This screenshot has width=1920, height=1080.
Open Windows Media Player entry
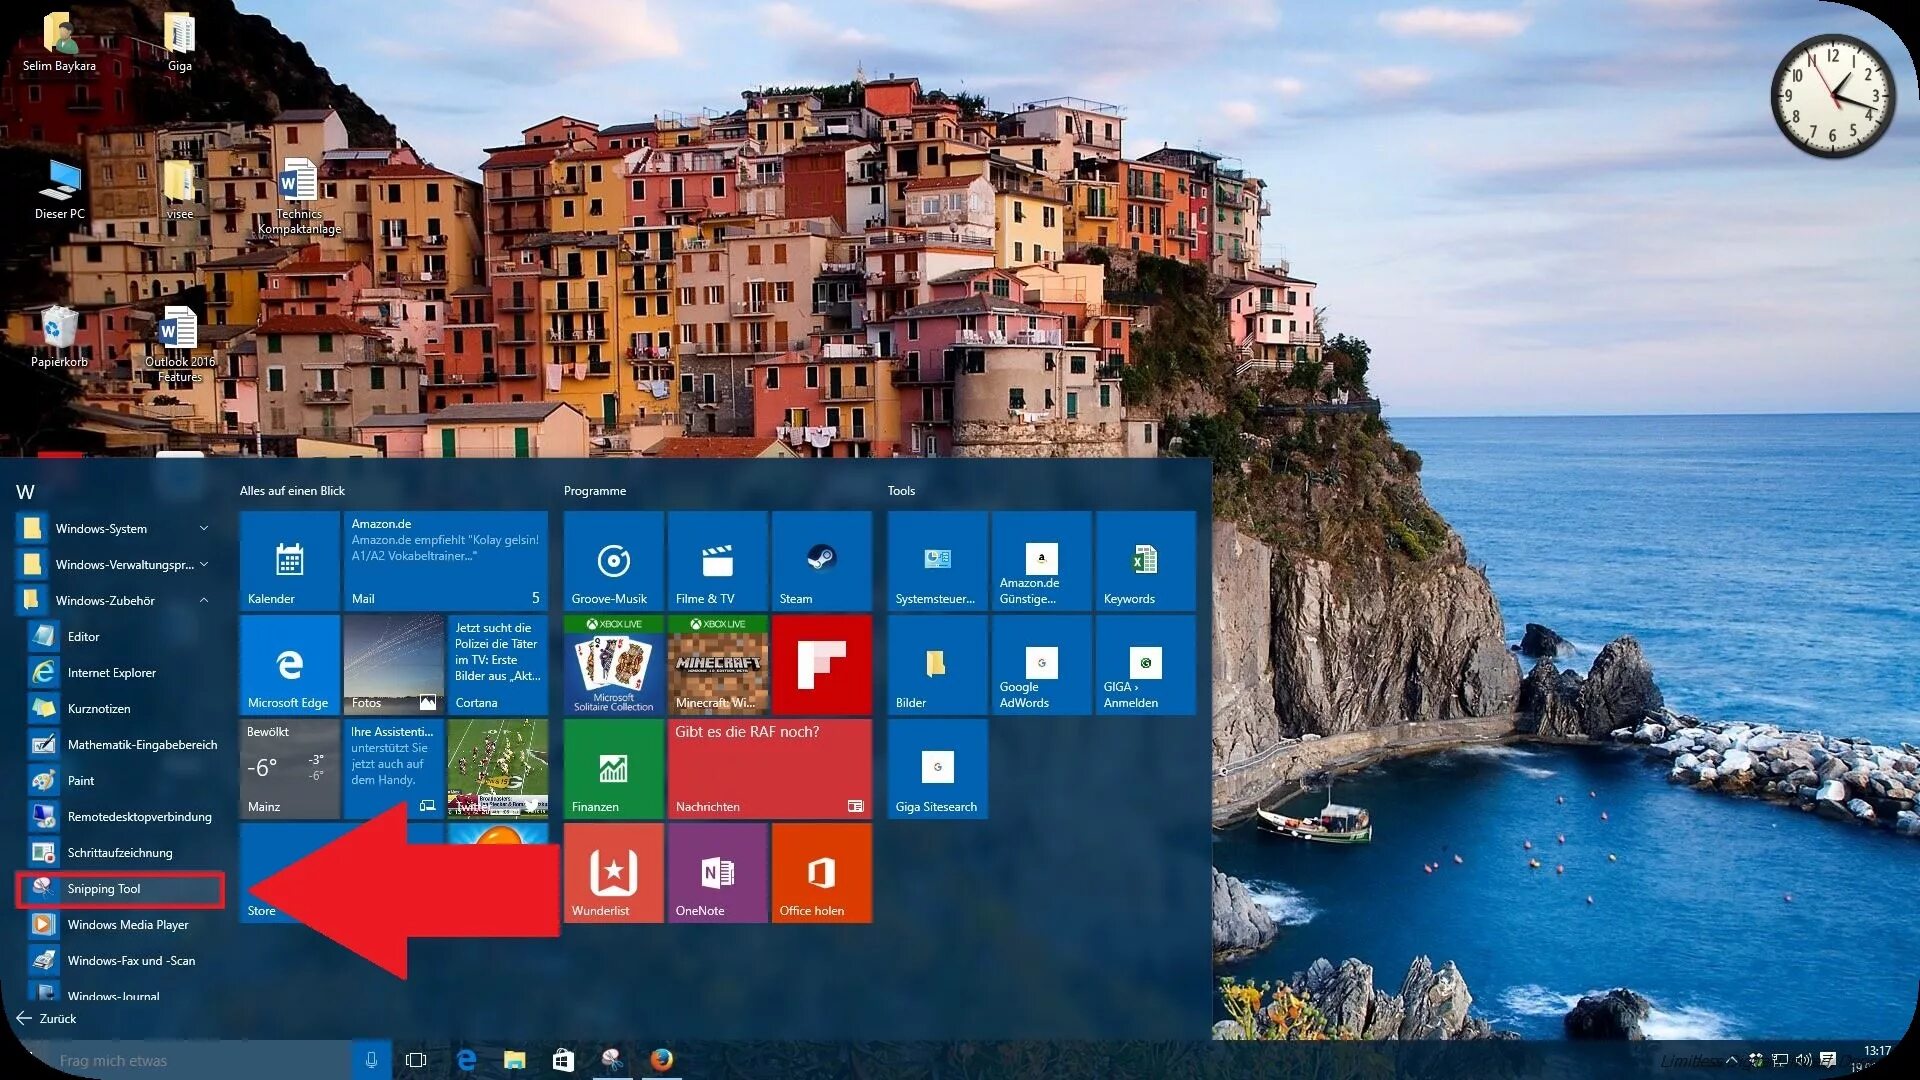[x=127, y=925]
